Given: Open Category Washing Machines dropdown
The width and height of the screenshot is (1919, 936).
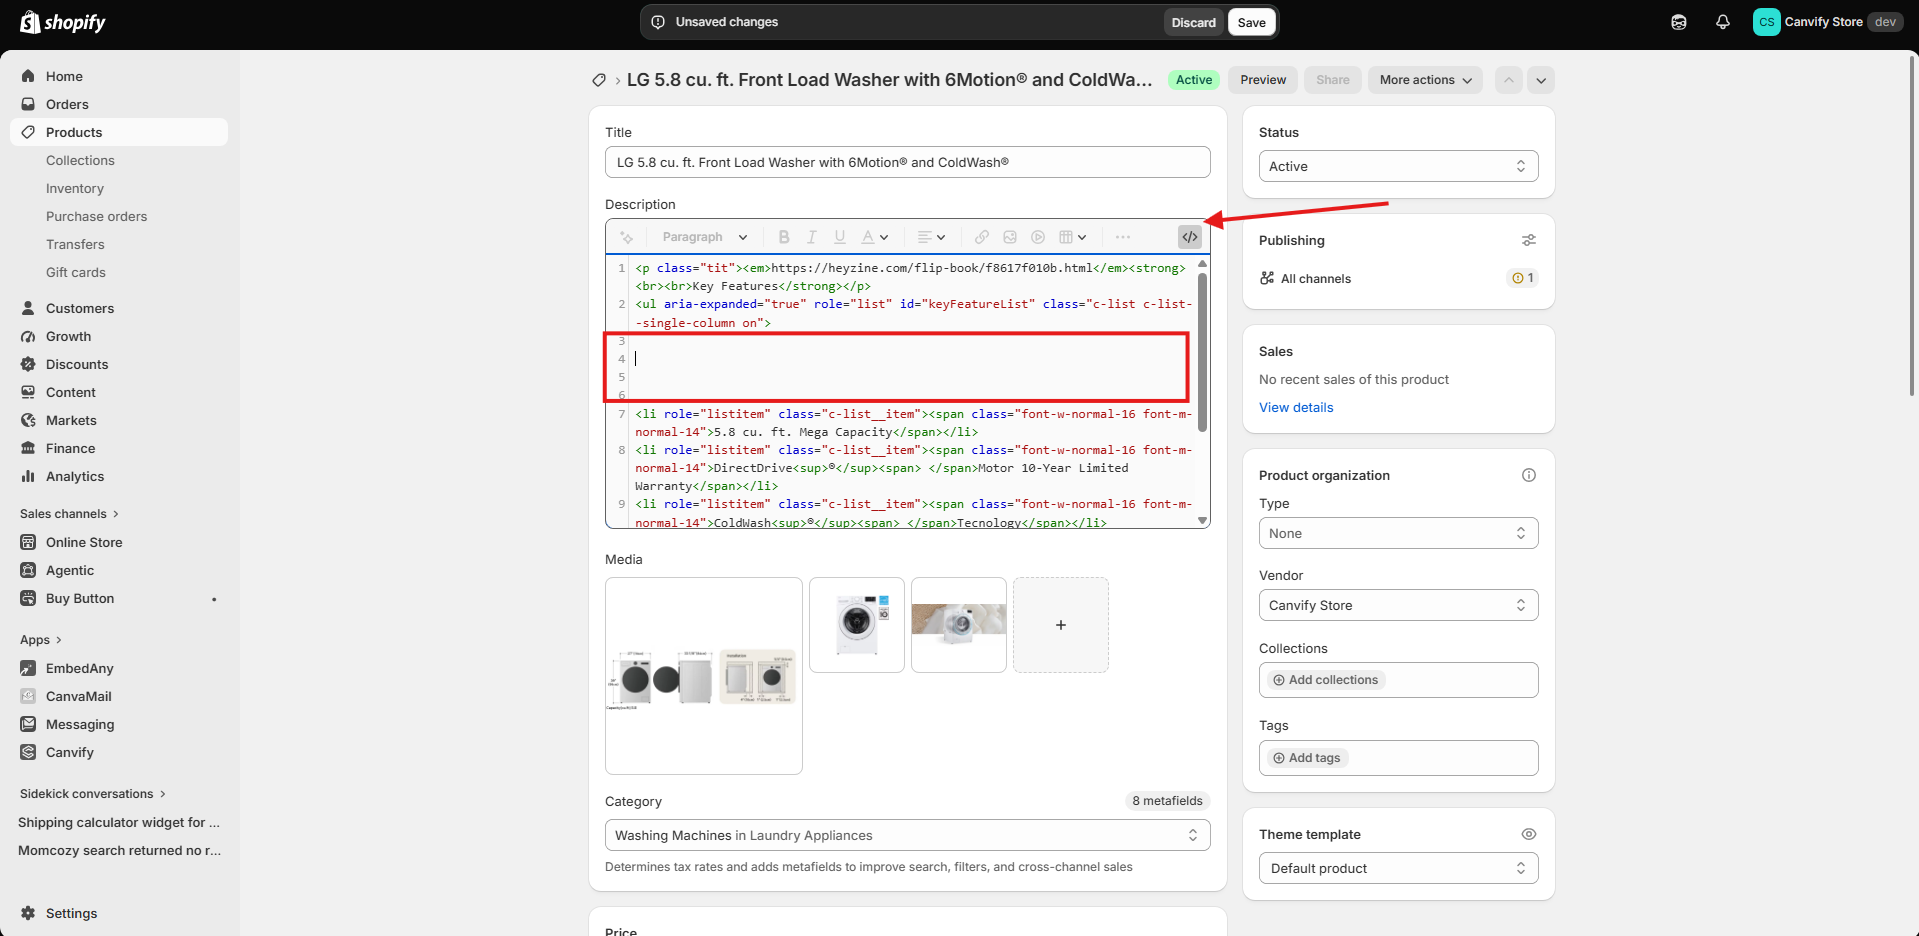Looking at the screenshot, I should [x=907, y=835].
